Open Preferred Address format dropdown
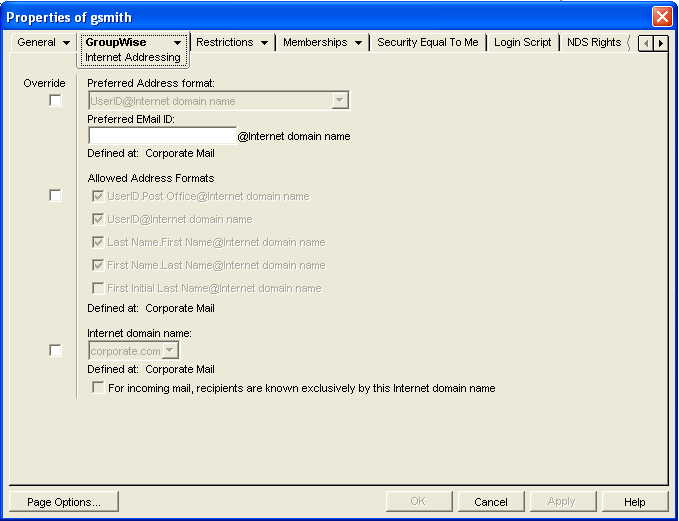 [340, 101]
